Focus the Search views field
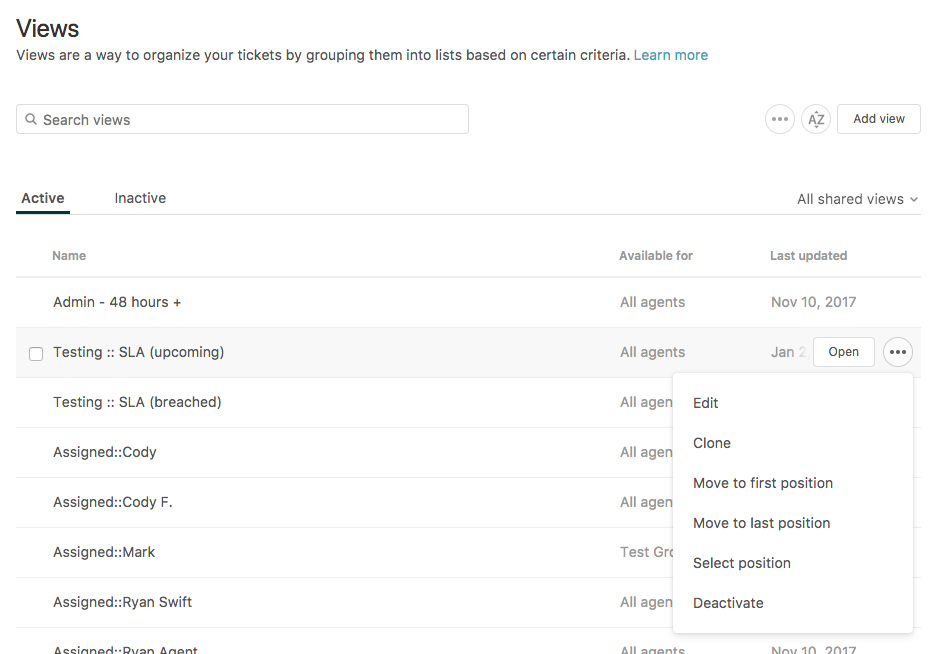The height and width of the screenshot is (654, 933). [242, 119]
